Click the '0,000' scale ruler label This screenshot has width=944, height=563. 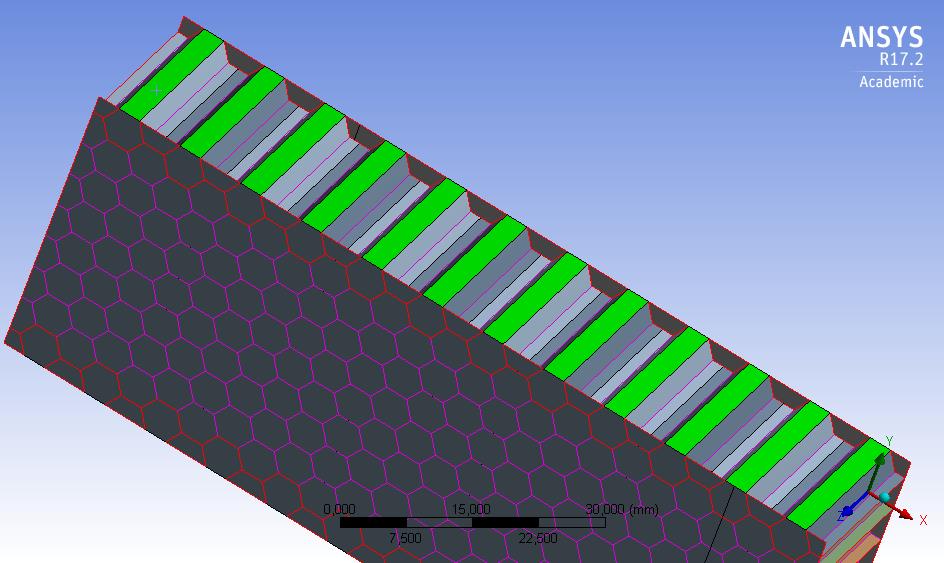point(340,509)
